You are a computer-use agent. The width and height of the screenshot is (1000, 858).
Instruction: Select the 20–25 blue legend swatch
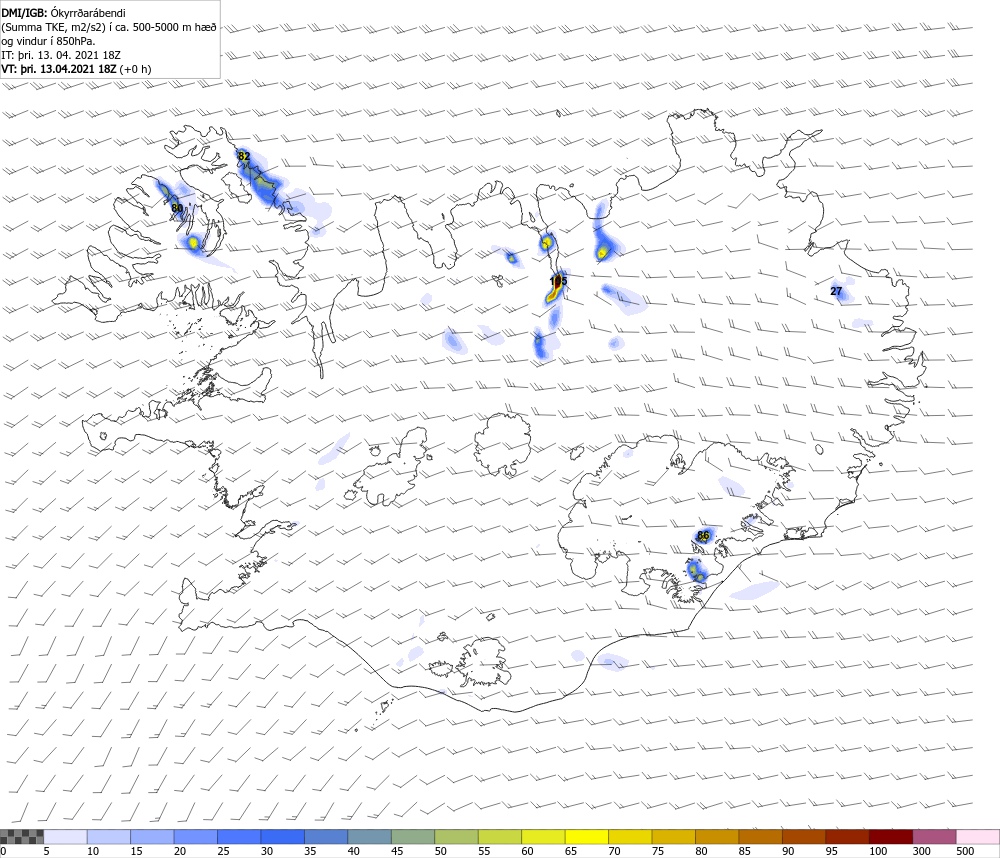(x=196, y=837)
